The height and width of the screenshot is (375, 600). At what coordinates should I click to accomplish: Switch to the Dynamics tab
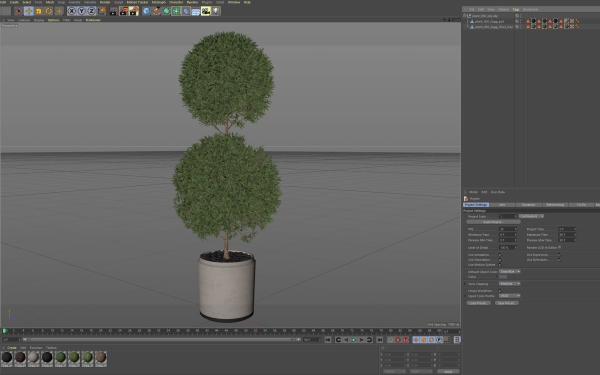coord(528,205)
